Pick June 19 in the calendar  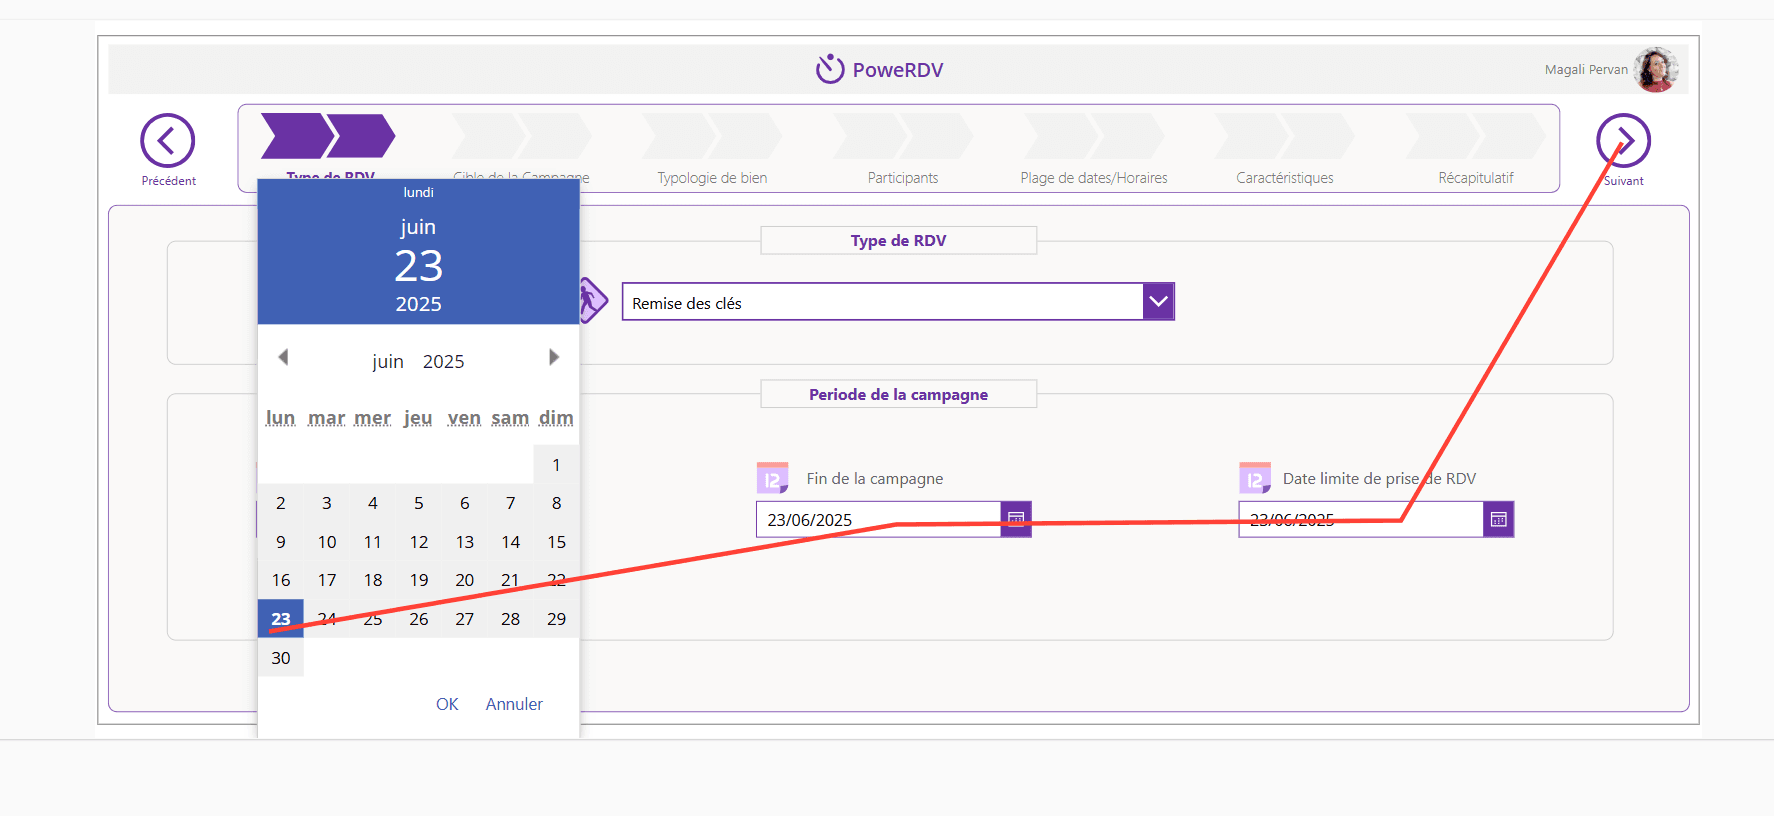tap(419, 580)
